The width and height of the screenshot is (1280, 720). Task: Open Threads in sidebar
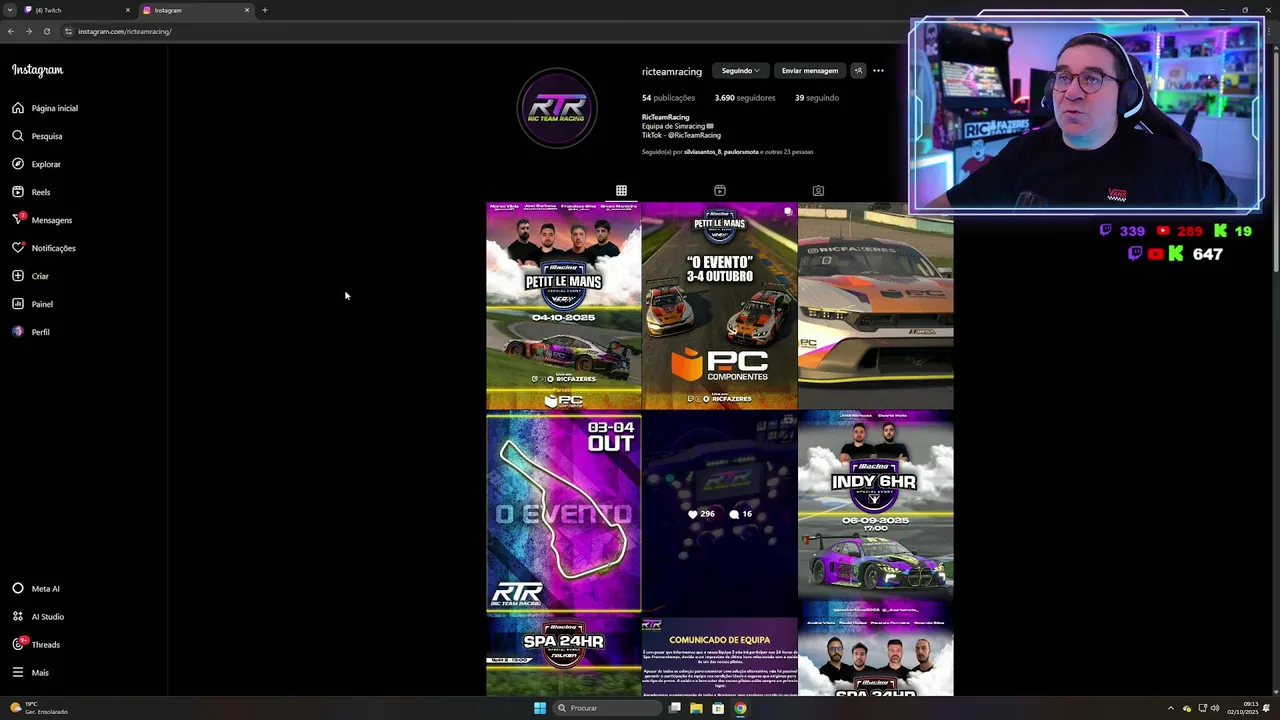pos(36,645)
